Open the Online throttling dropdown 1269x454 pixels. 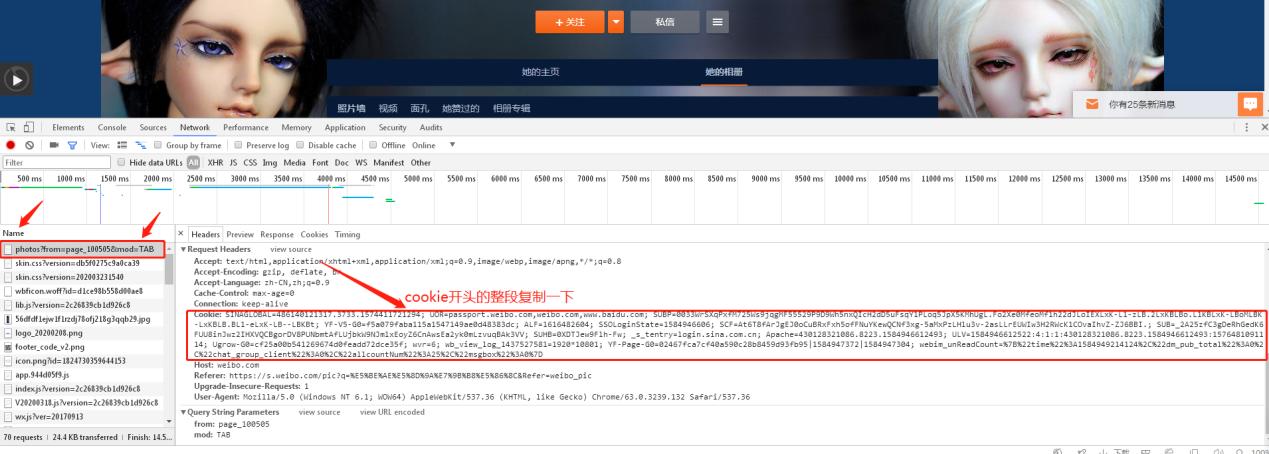[x=434, y=145]
